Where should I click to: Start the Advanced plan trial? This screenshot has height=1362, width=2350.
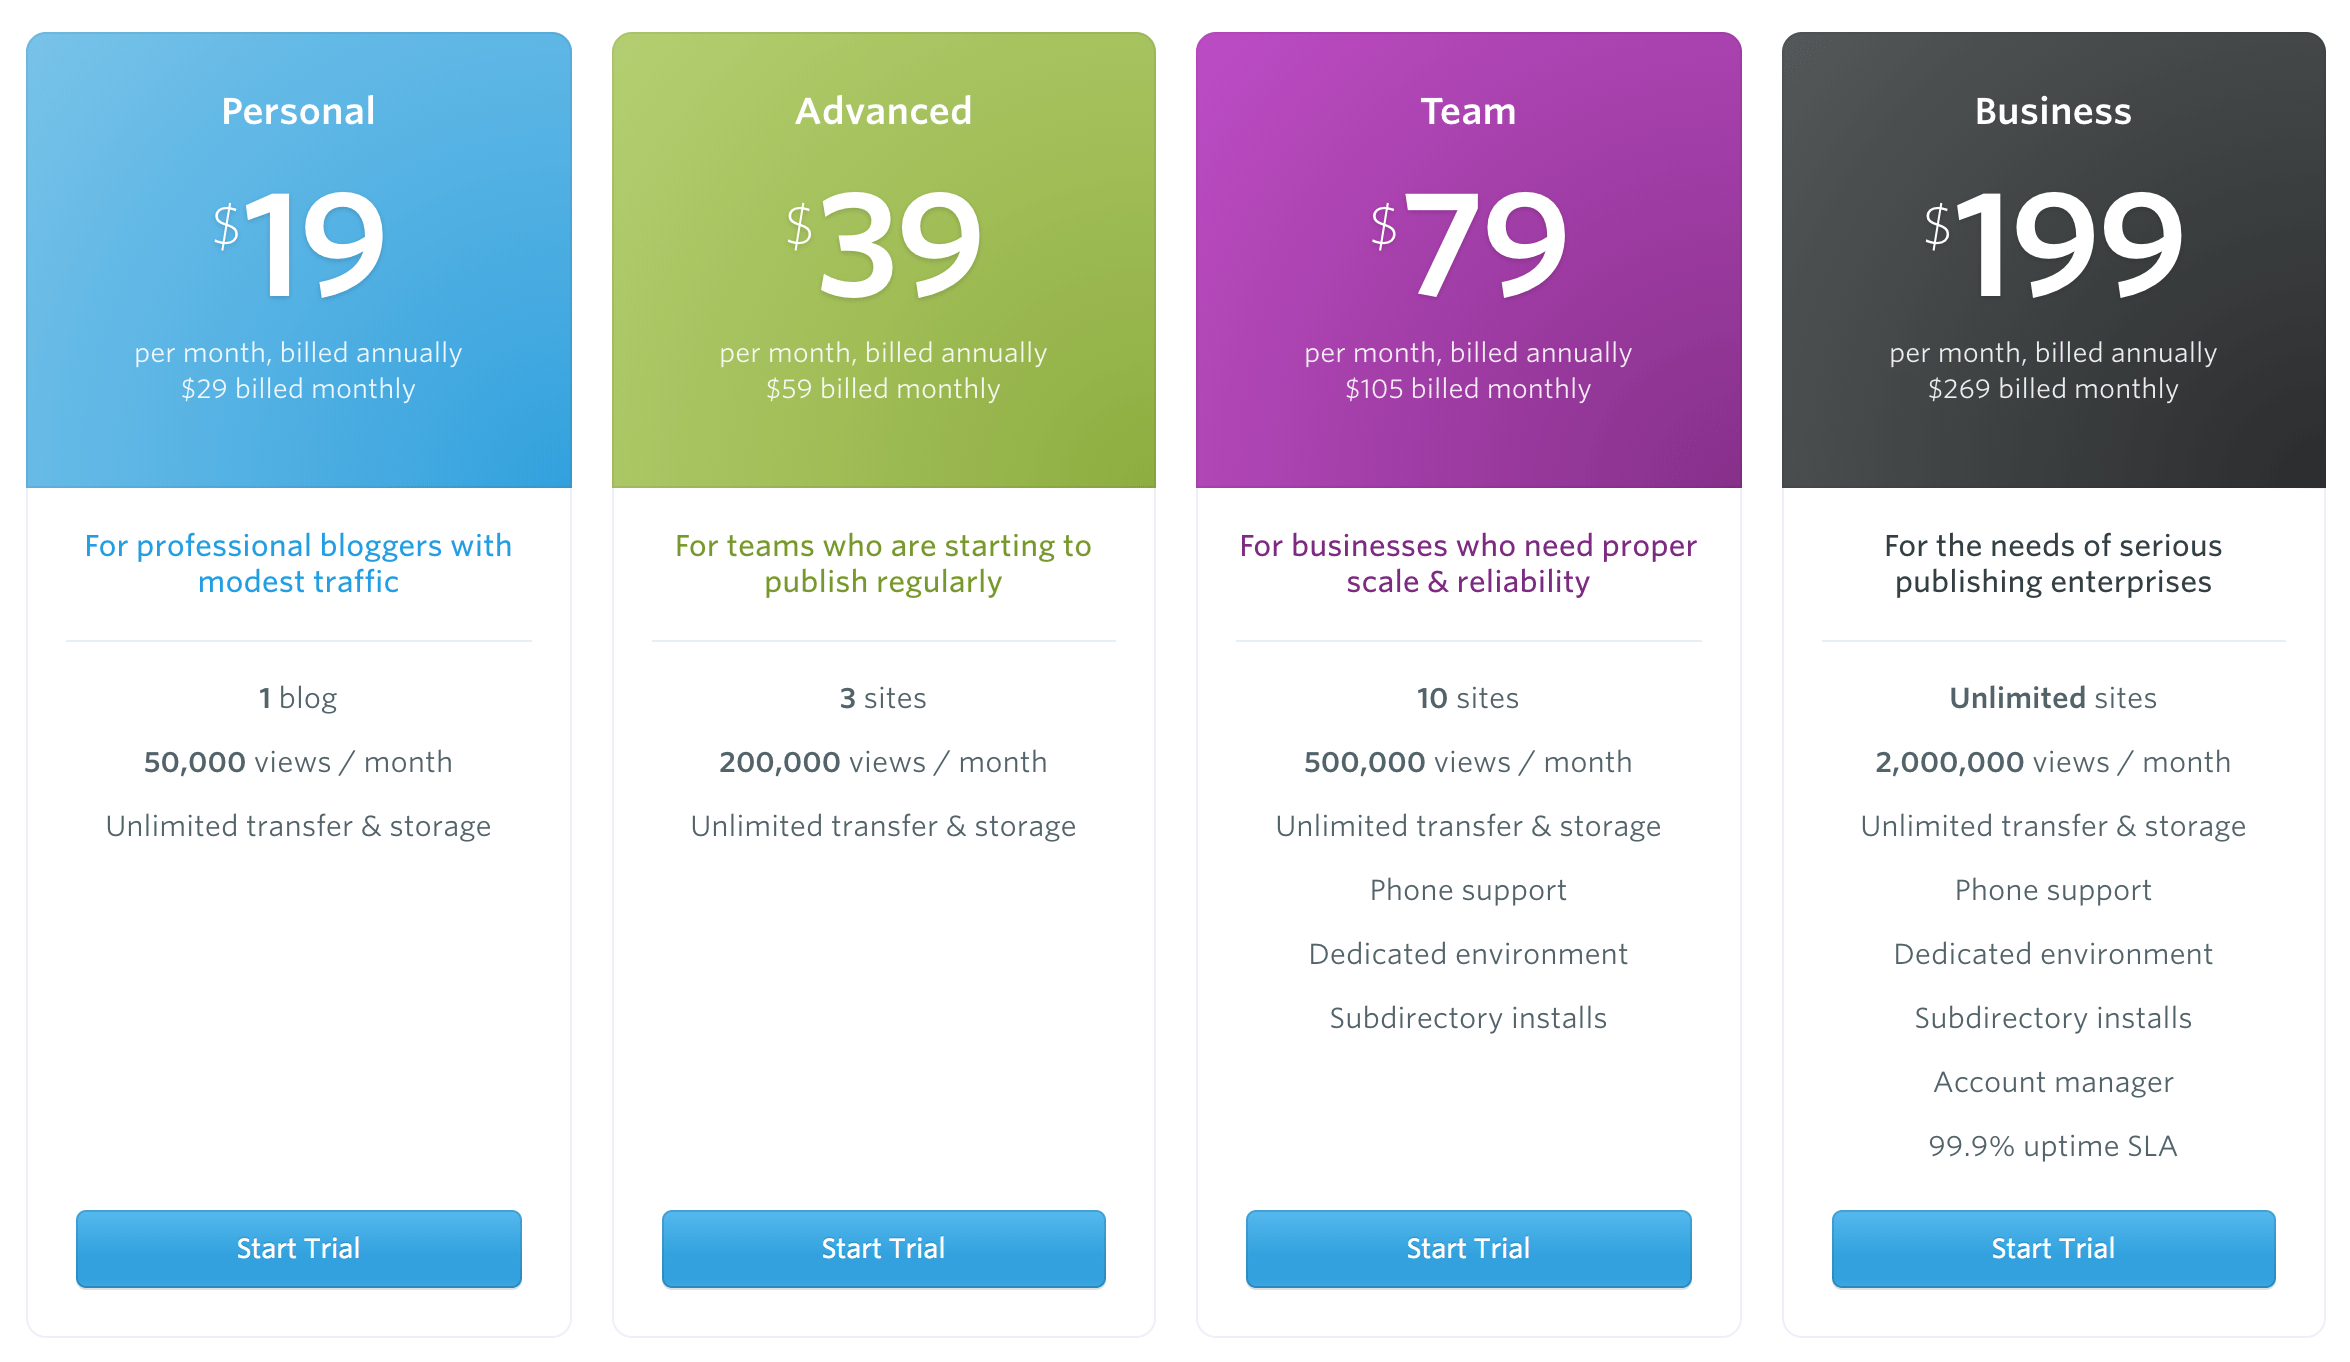tap(883, 1248)
